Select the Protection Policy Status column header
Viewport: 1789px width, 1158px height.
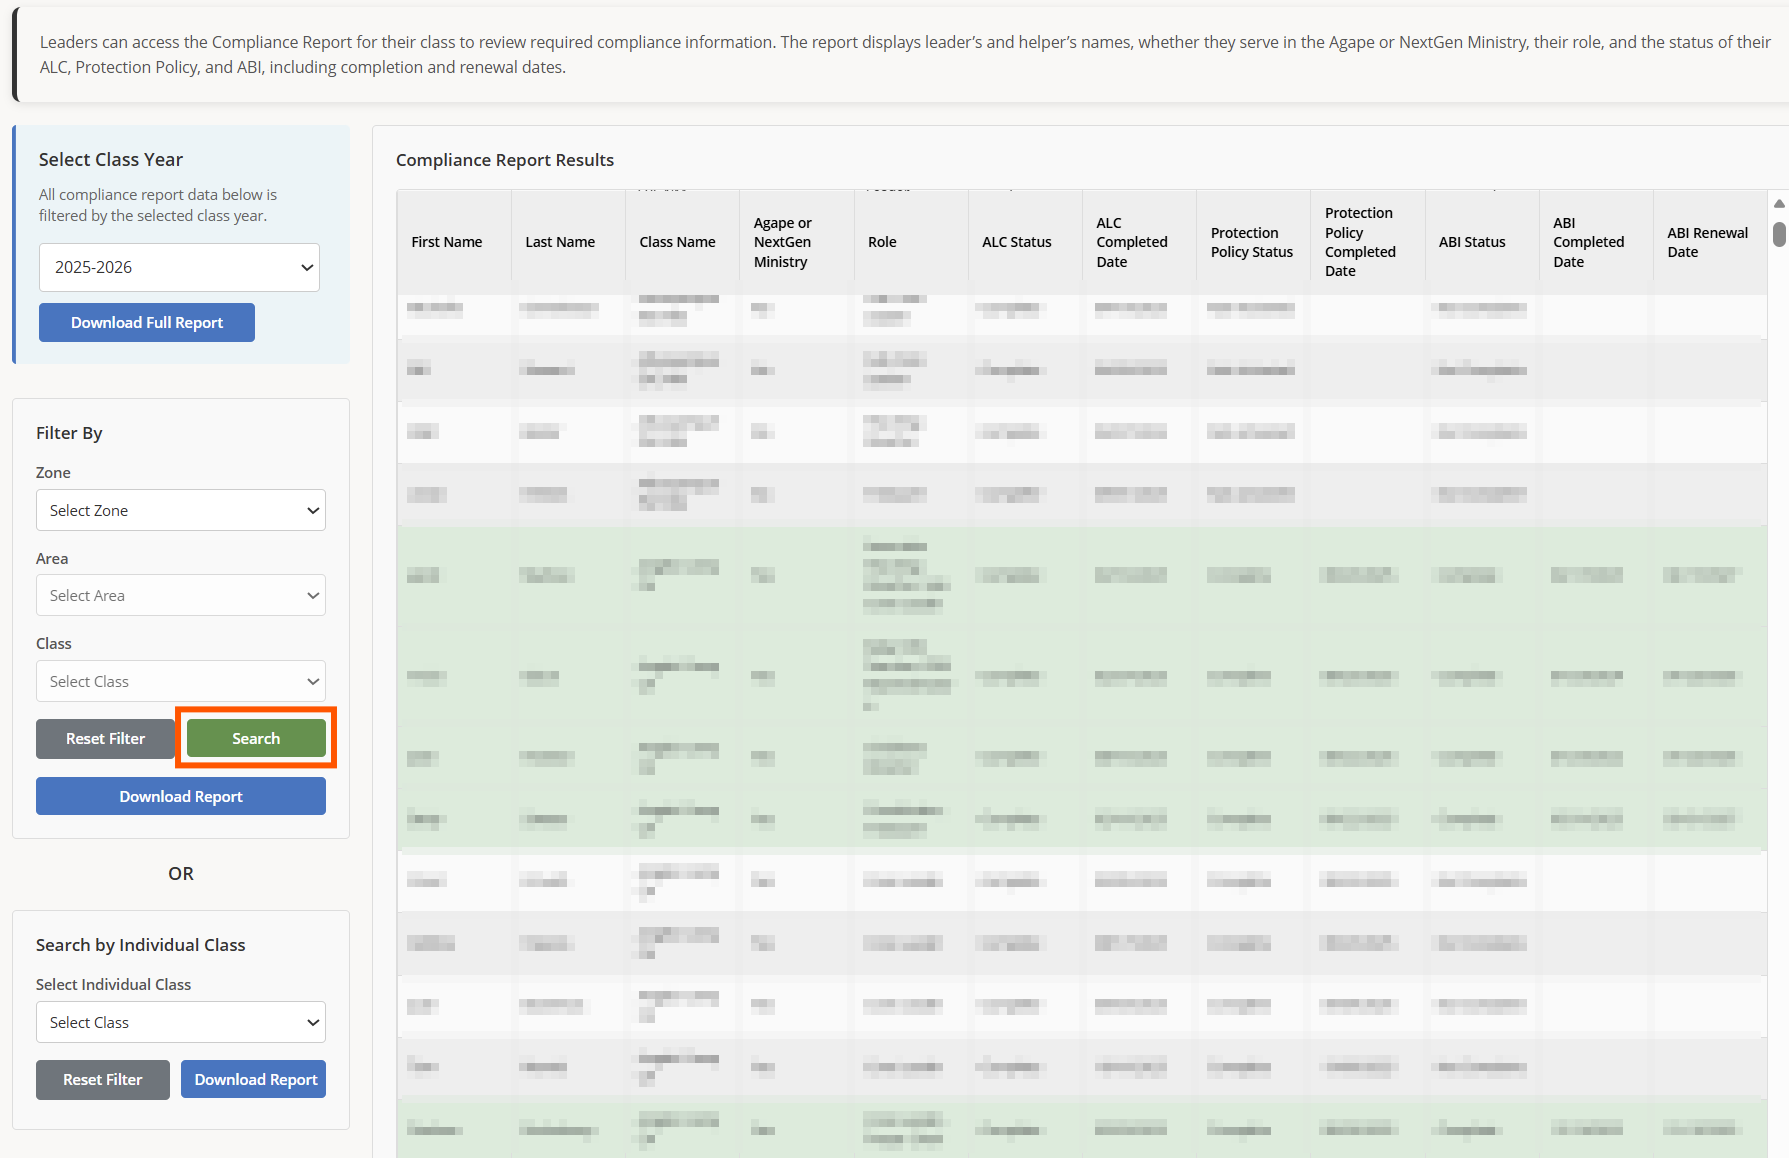point(1252,242)
